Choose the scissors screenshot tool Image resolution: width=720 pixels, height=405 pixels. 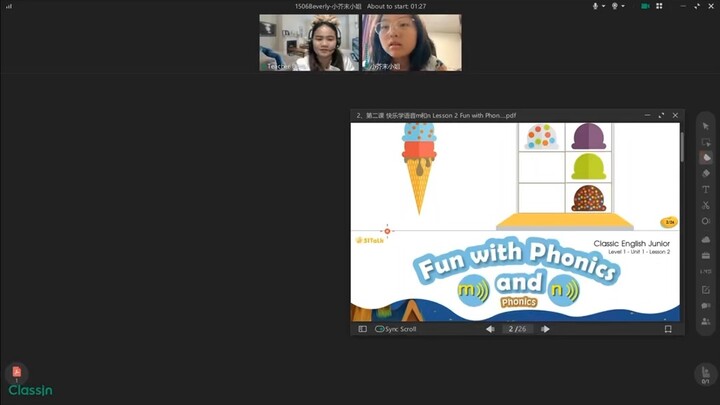click(x=706, y=205)
